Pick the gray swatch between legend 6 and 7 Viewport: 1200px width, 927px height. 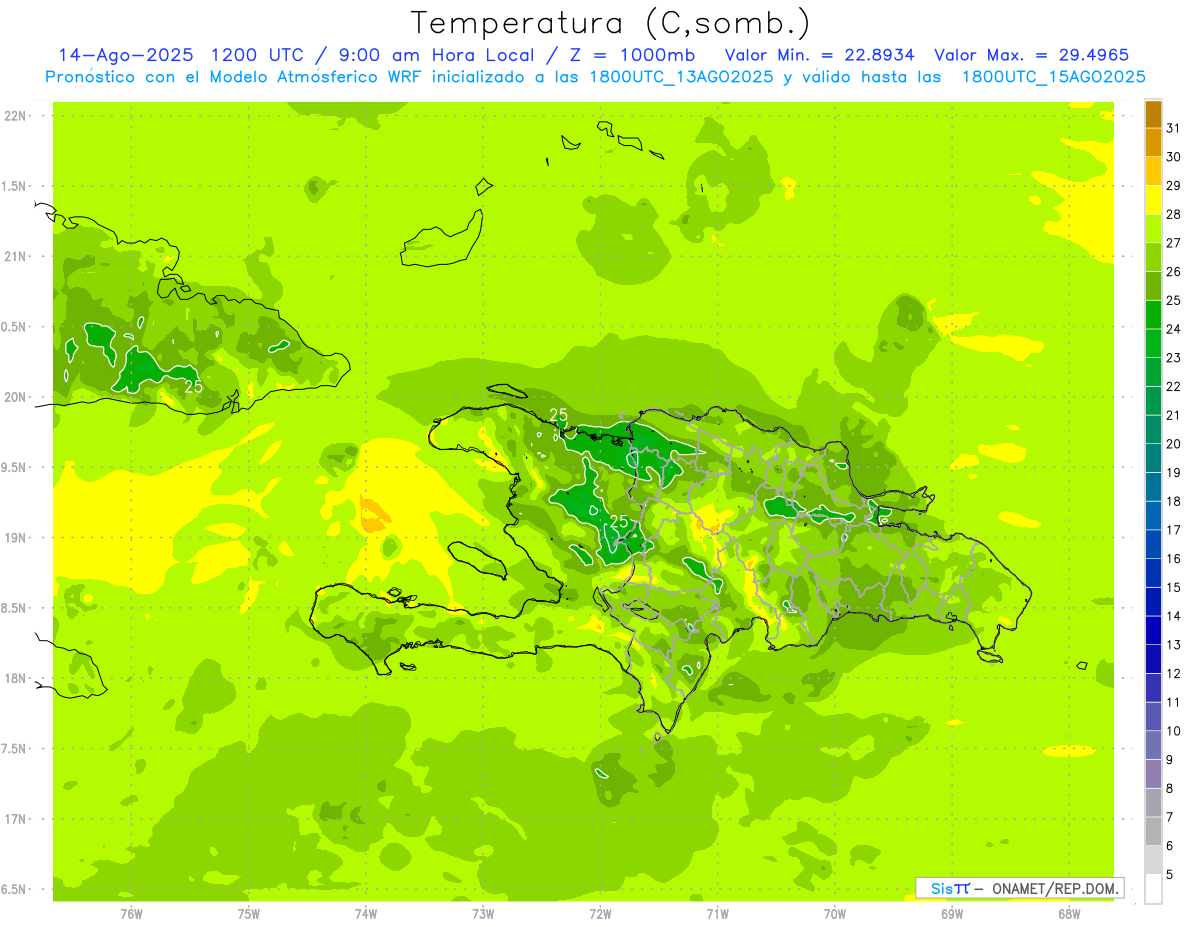1153,831
